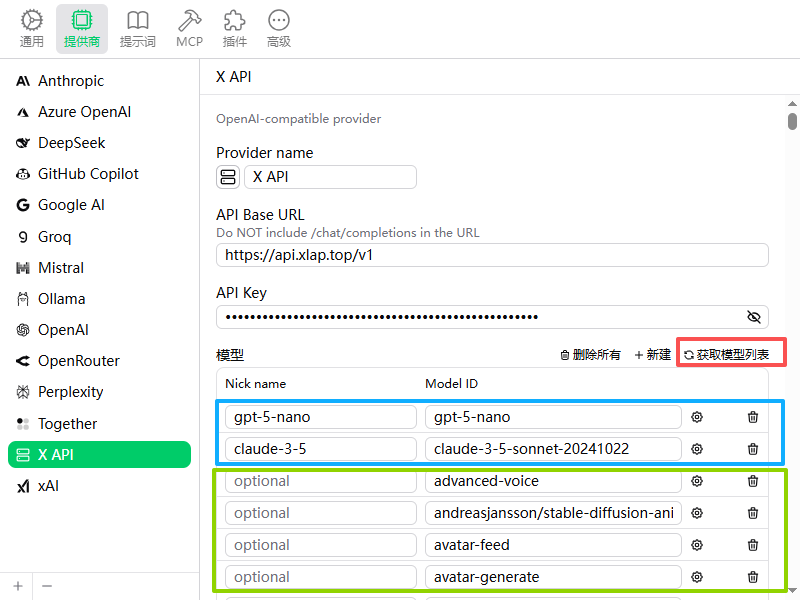Click nick name field for advanced-voice

[x=321, y=481]
